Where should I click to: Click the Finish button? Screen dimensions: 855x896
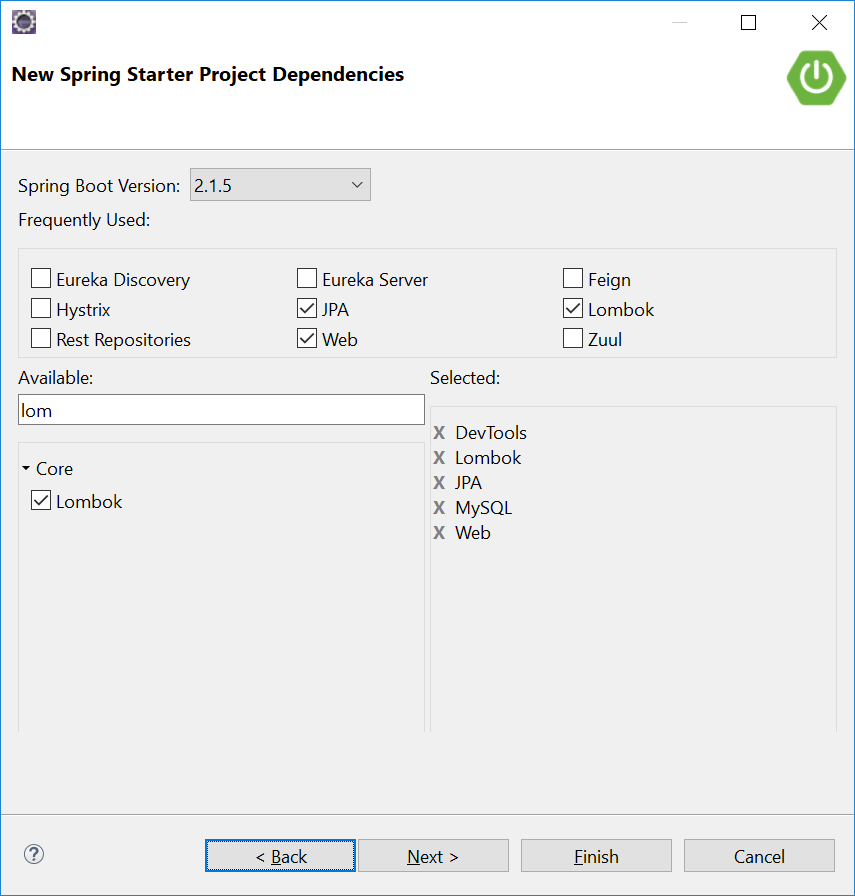pyautogui.click(x=596, y=855)
